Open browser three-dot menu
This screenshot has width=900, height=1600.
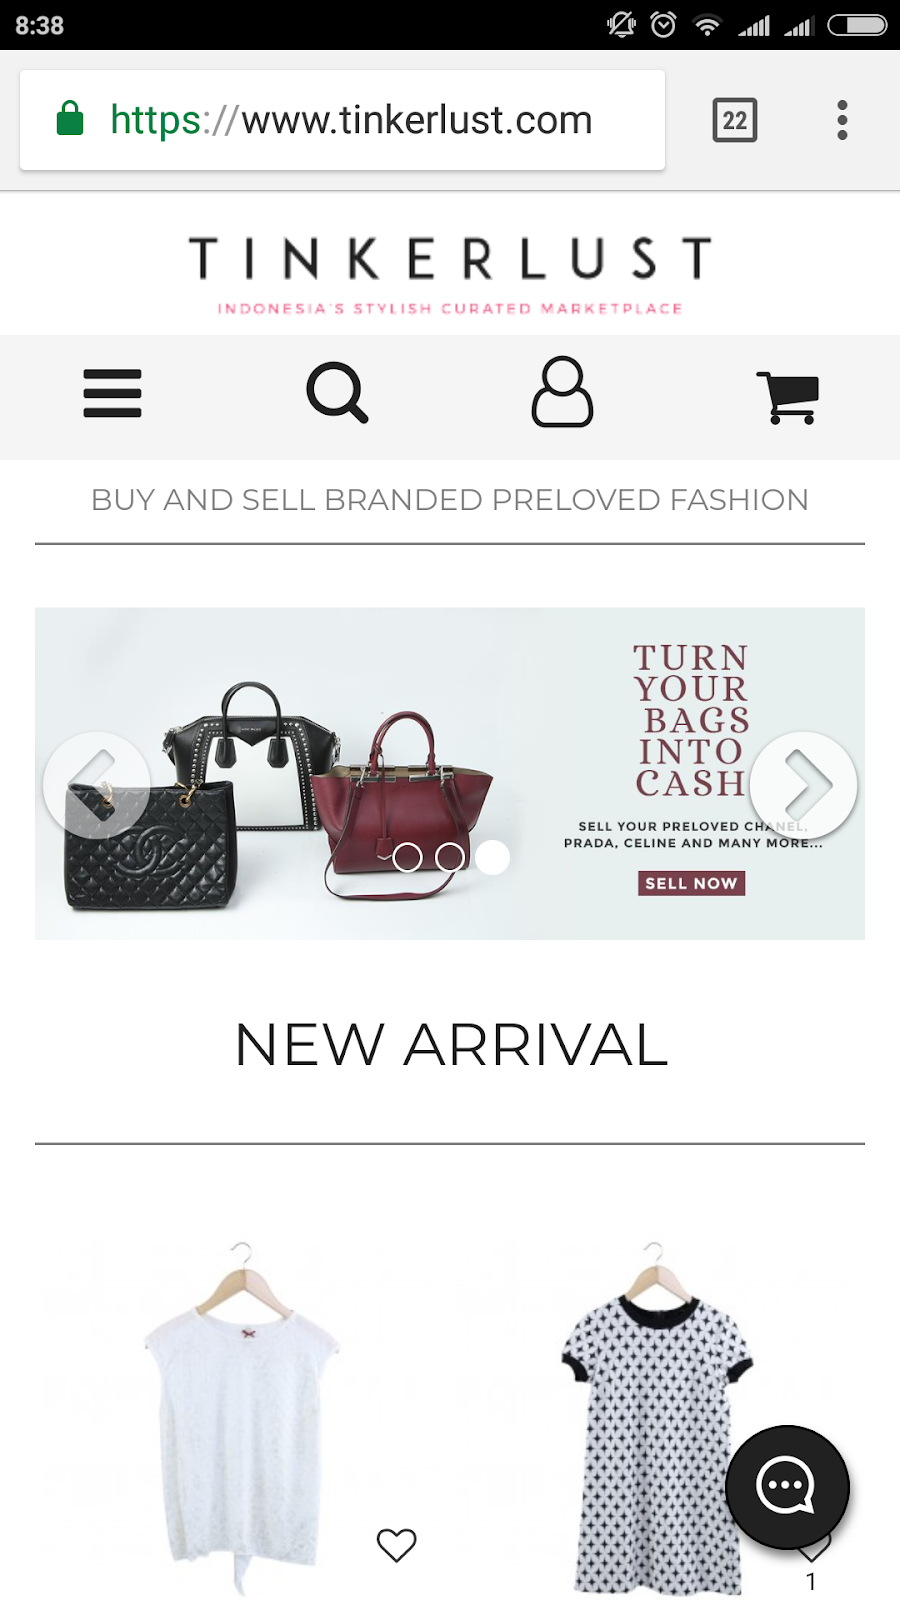click(x=842, y=120)
